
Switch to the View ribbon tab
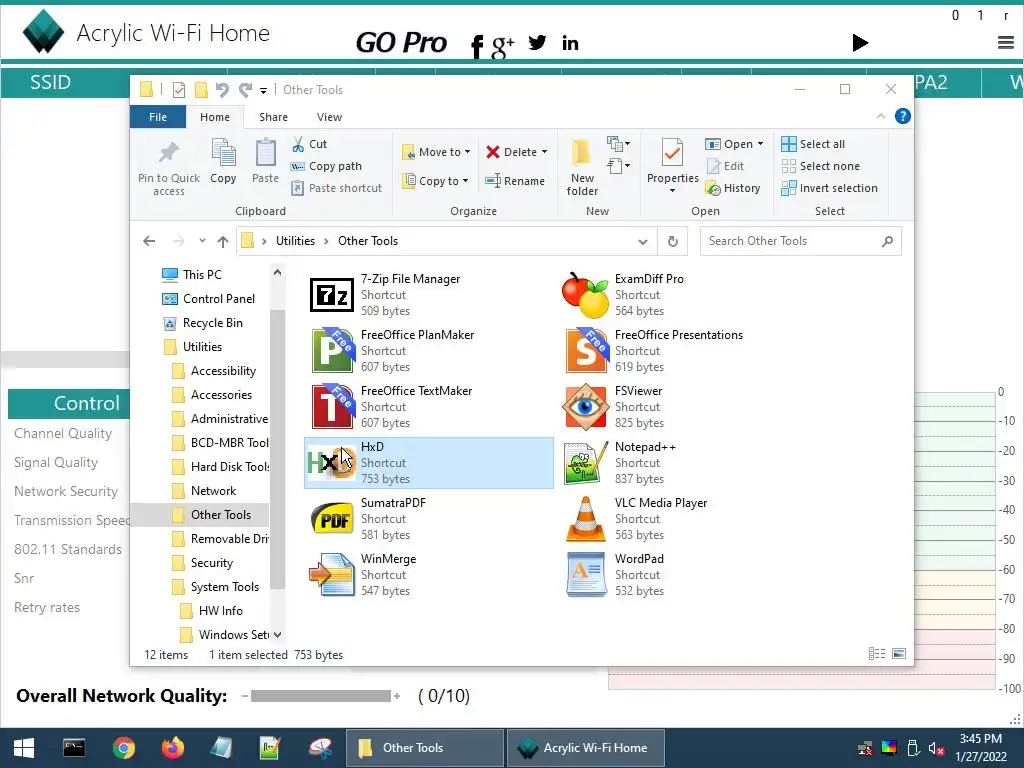(329, 117)
